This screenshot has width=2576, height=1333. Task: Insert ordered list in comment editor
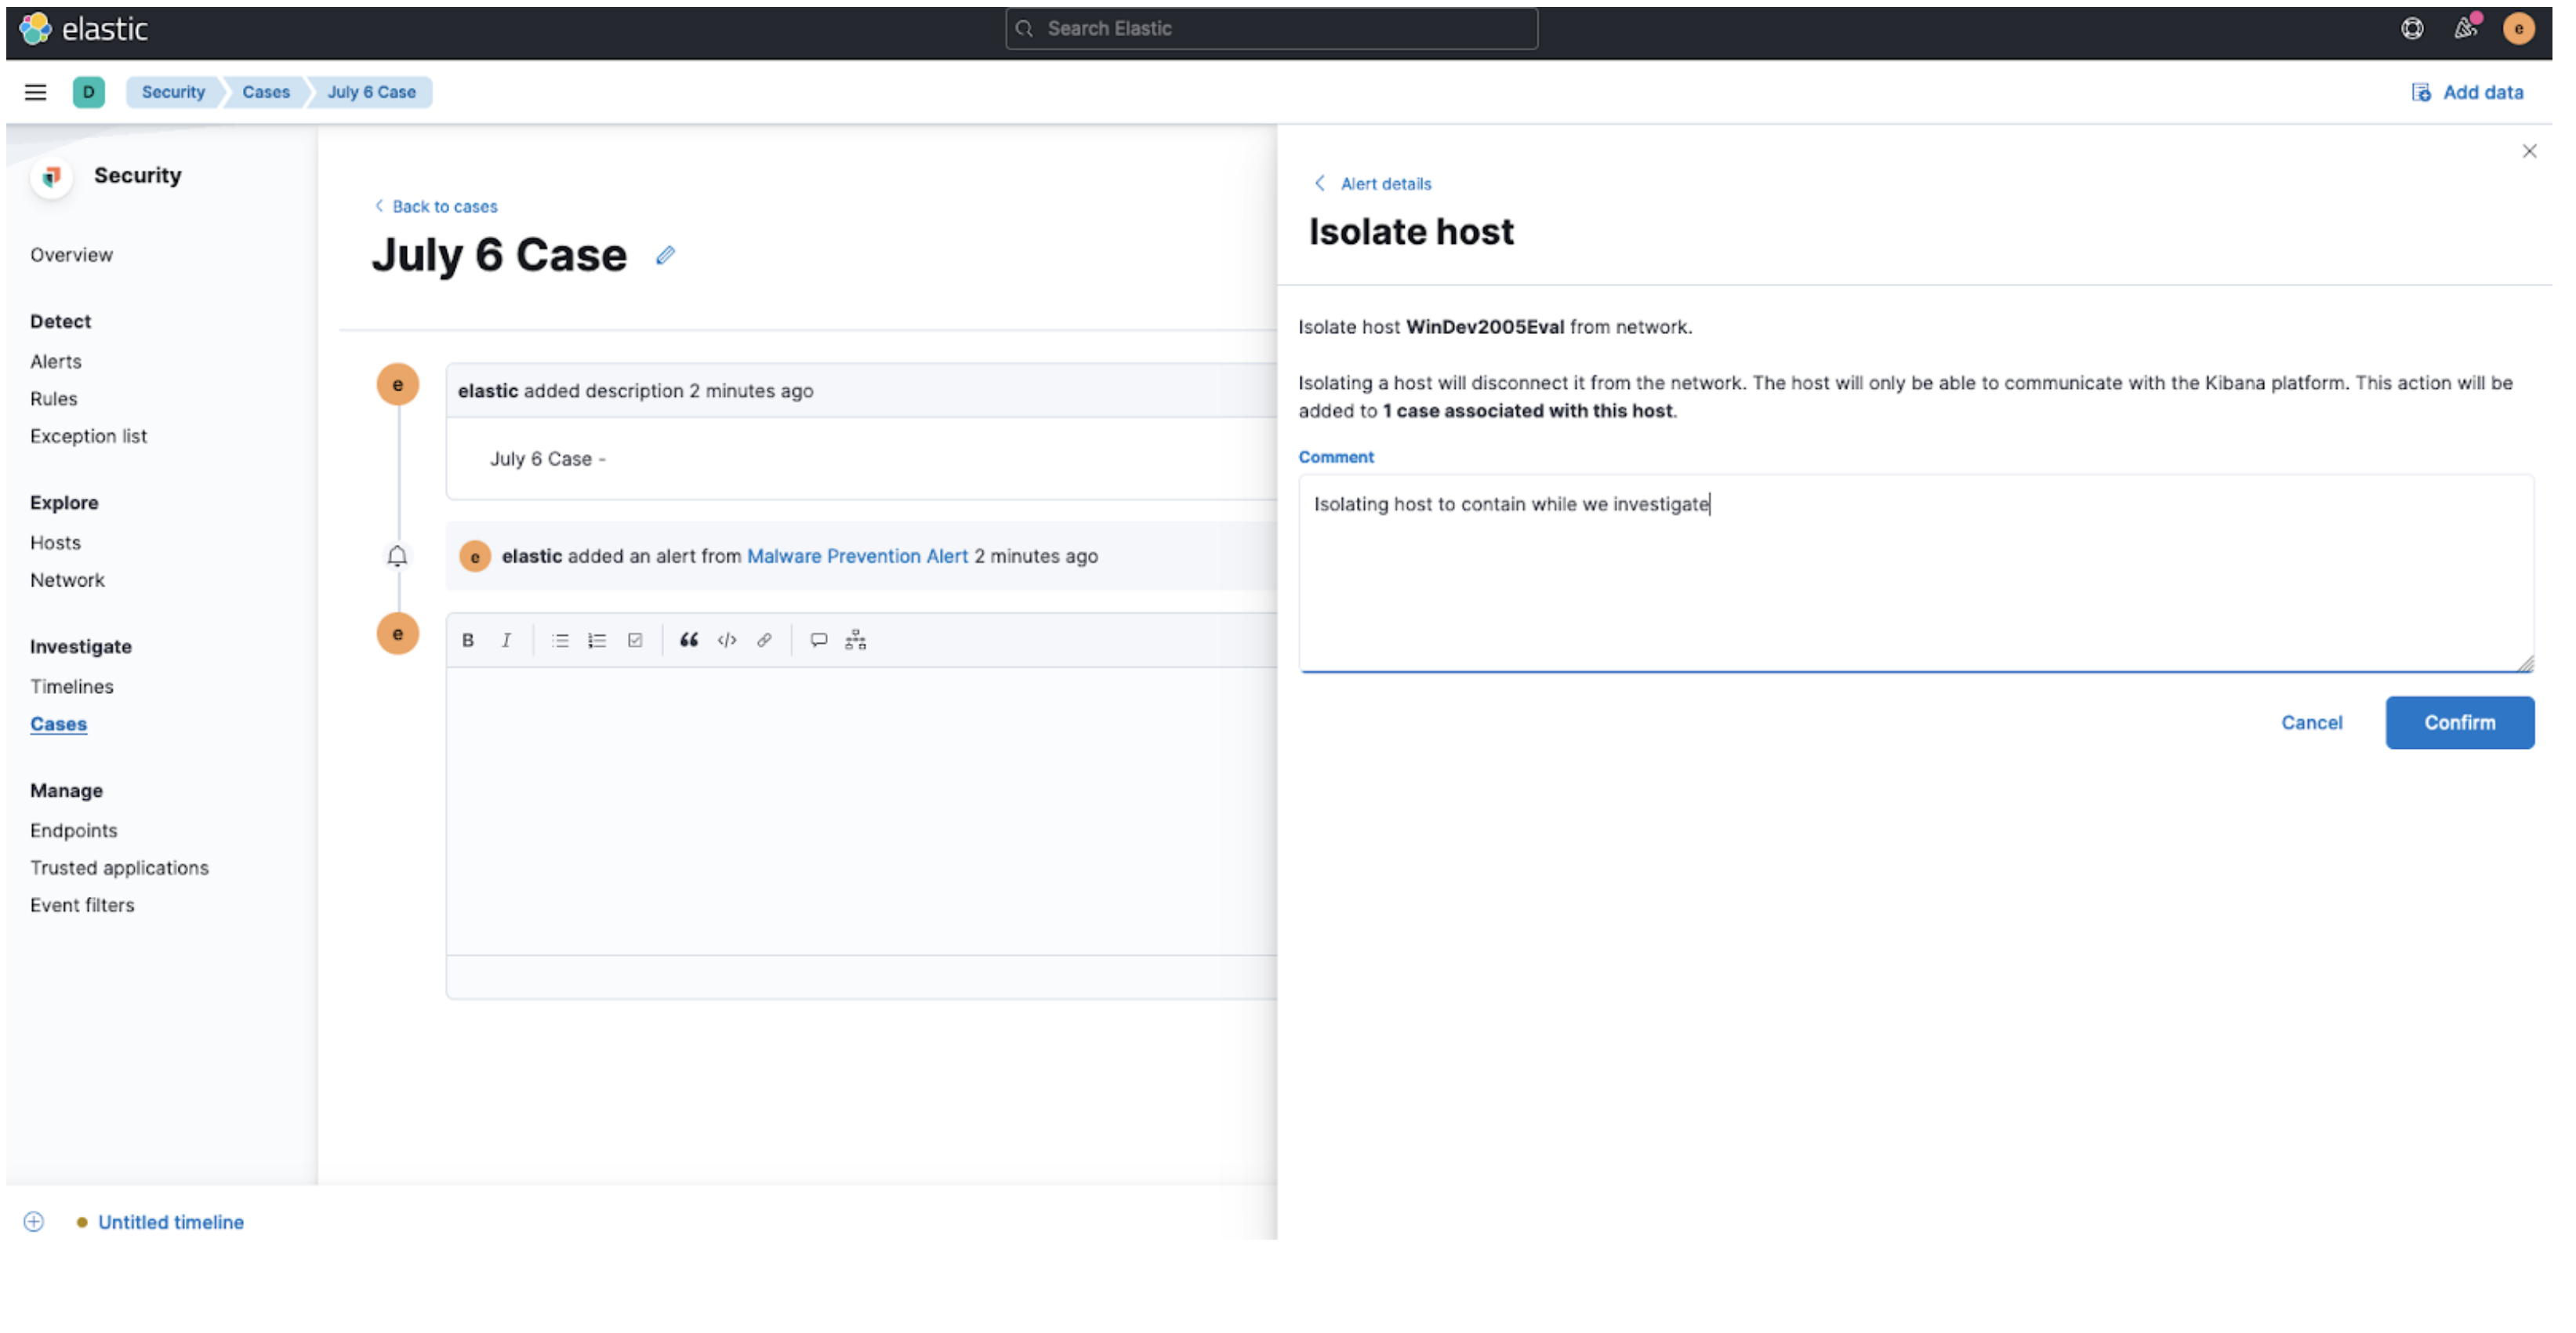597,640
